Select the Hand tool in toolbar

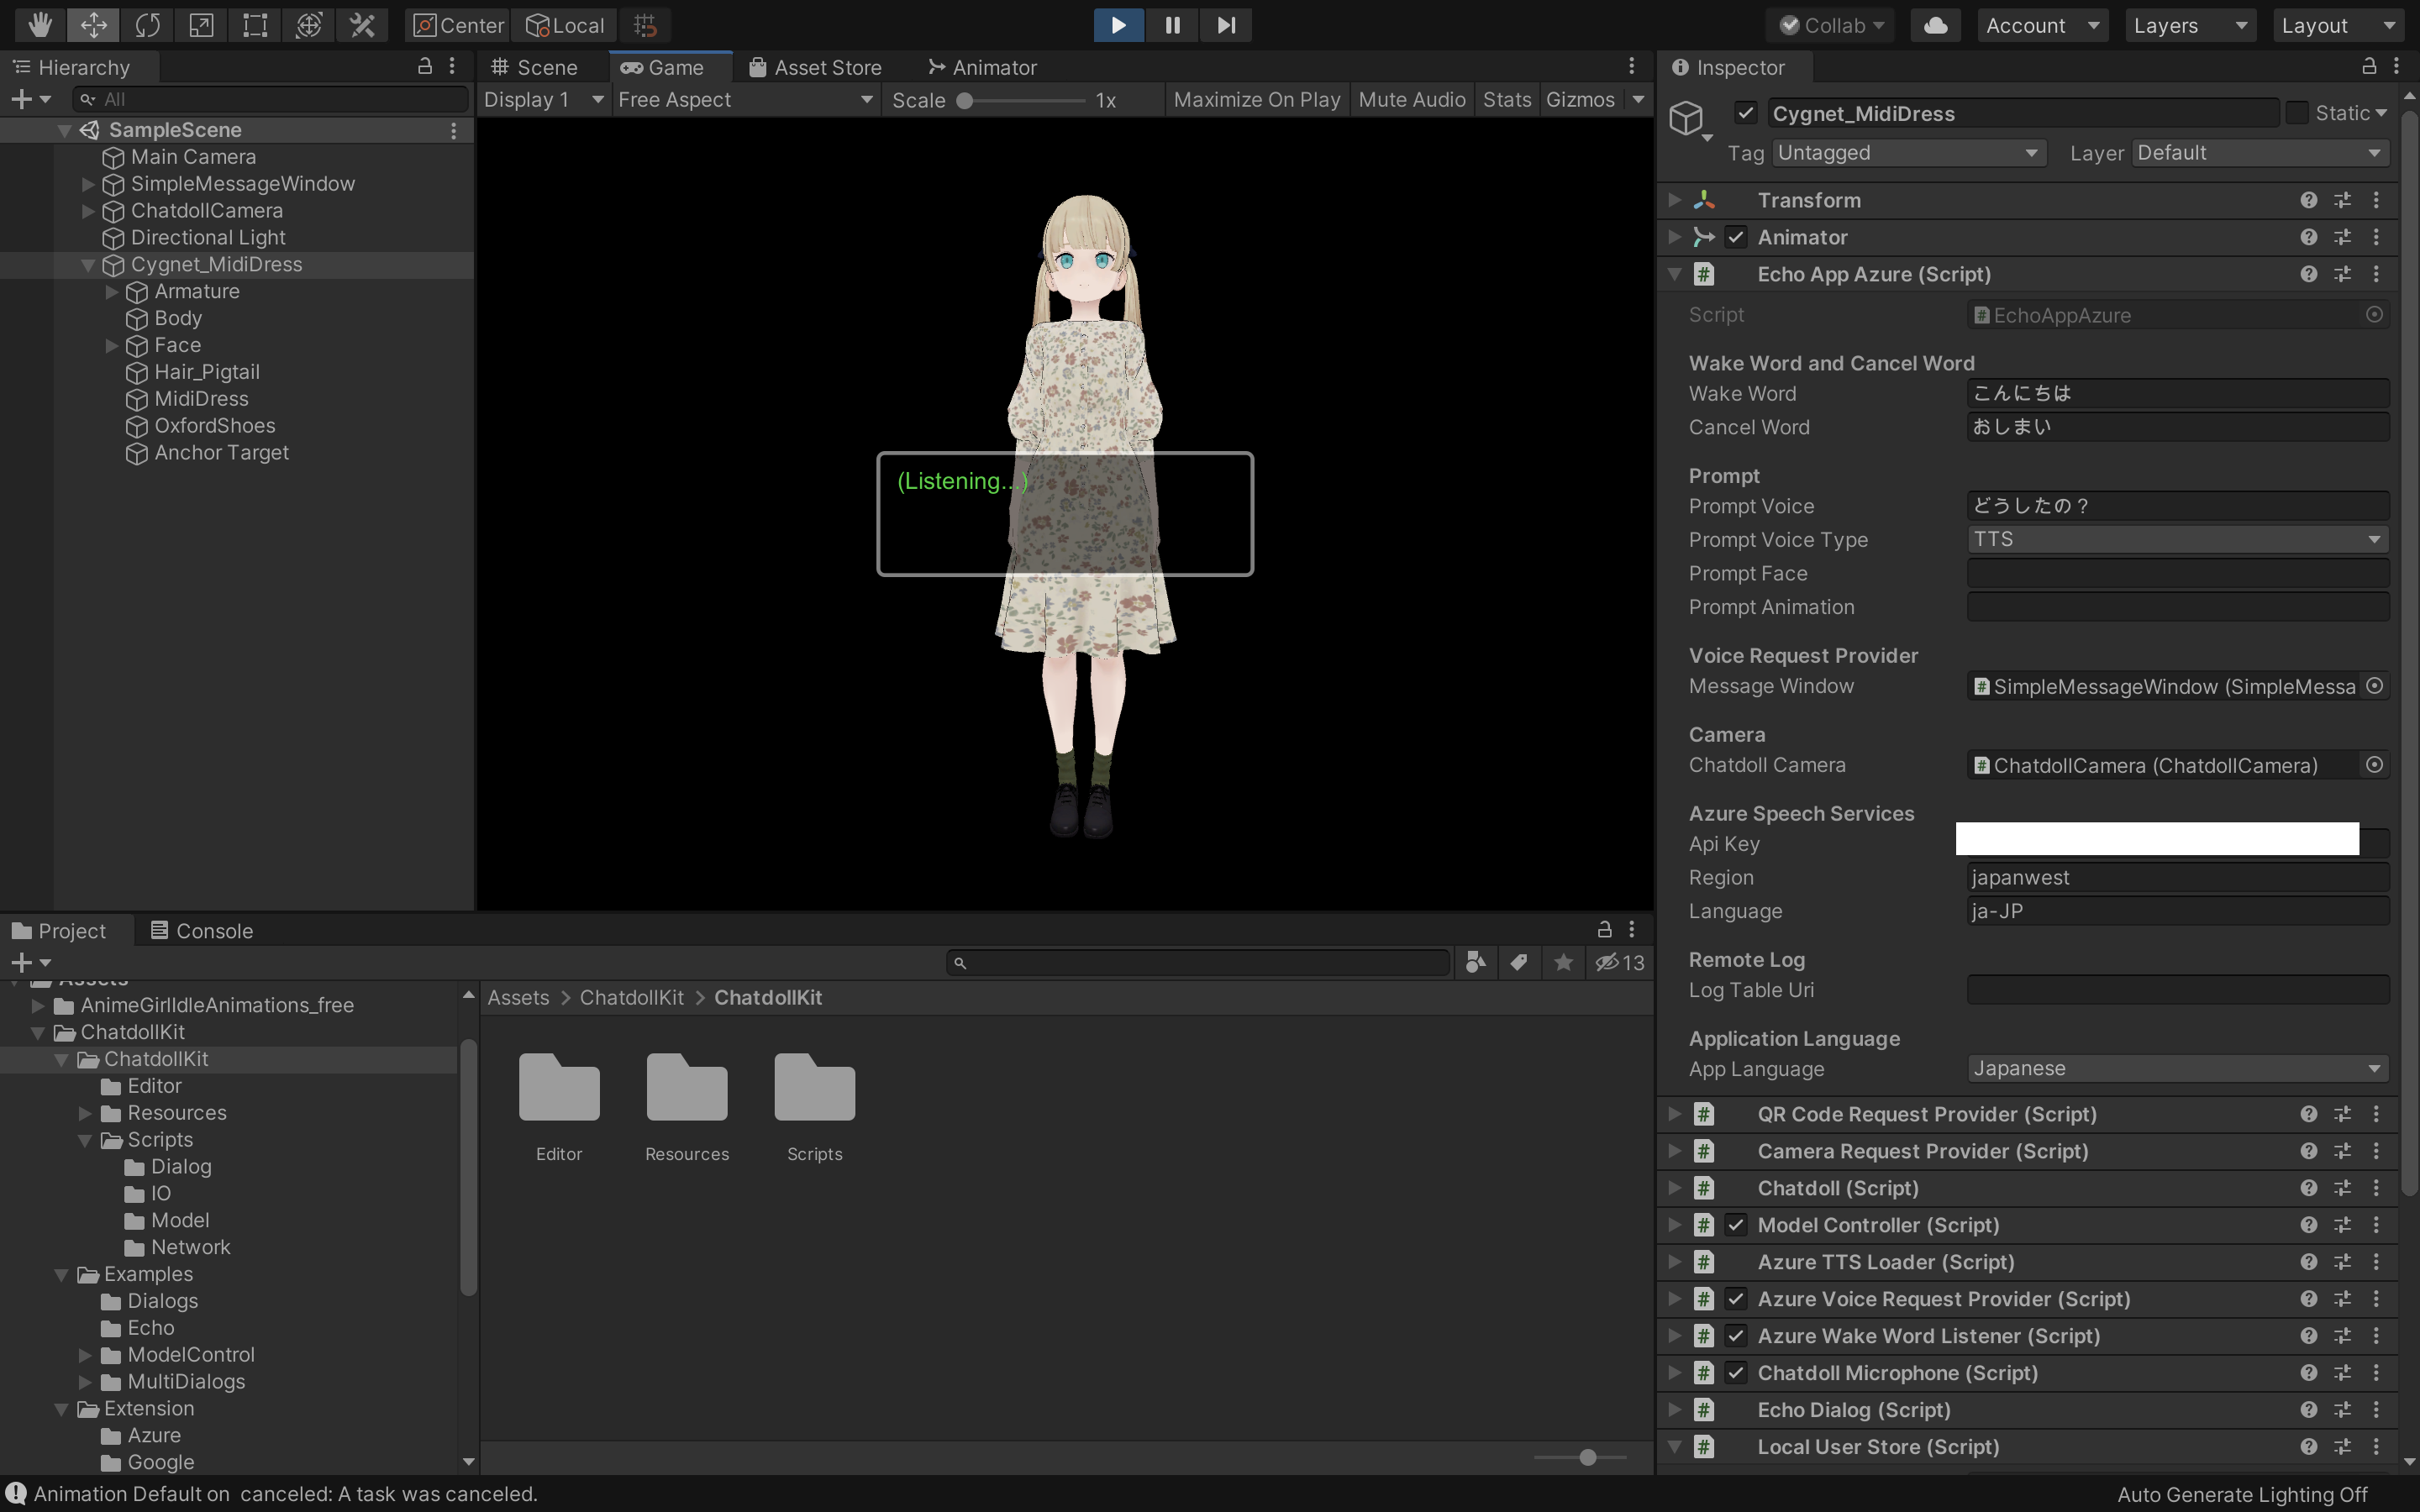point(40,25)
